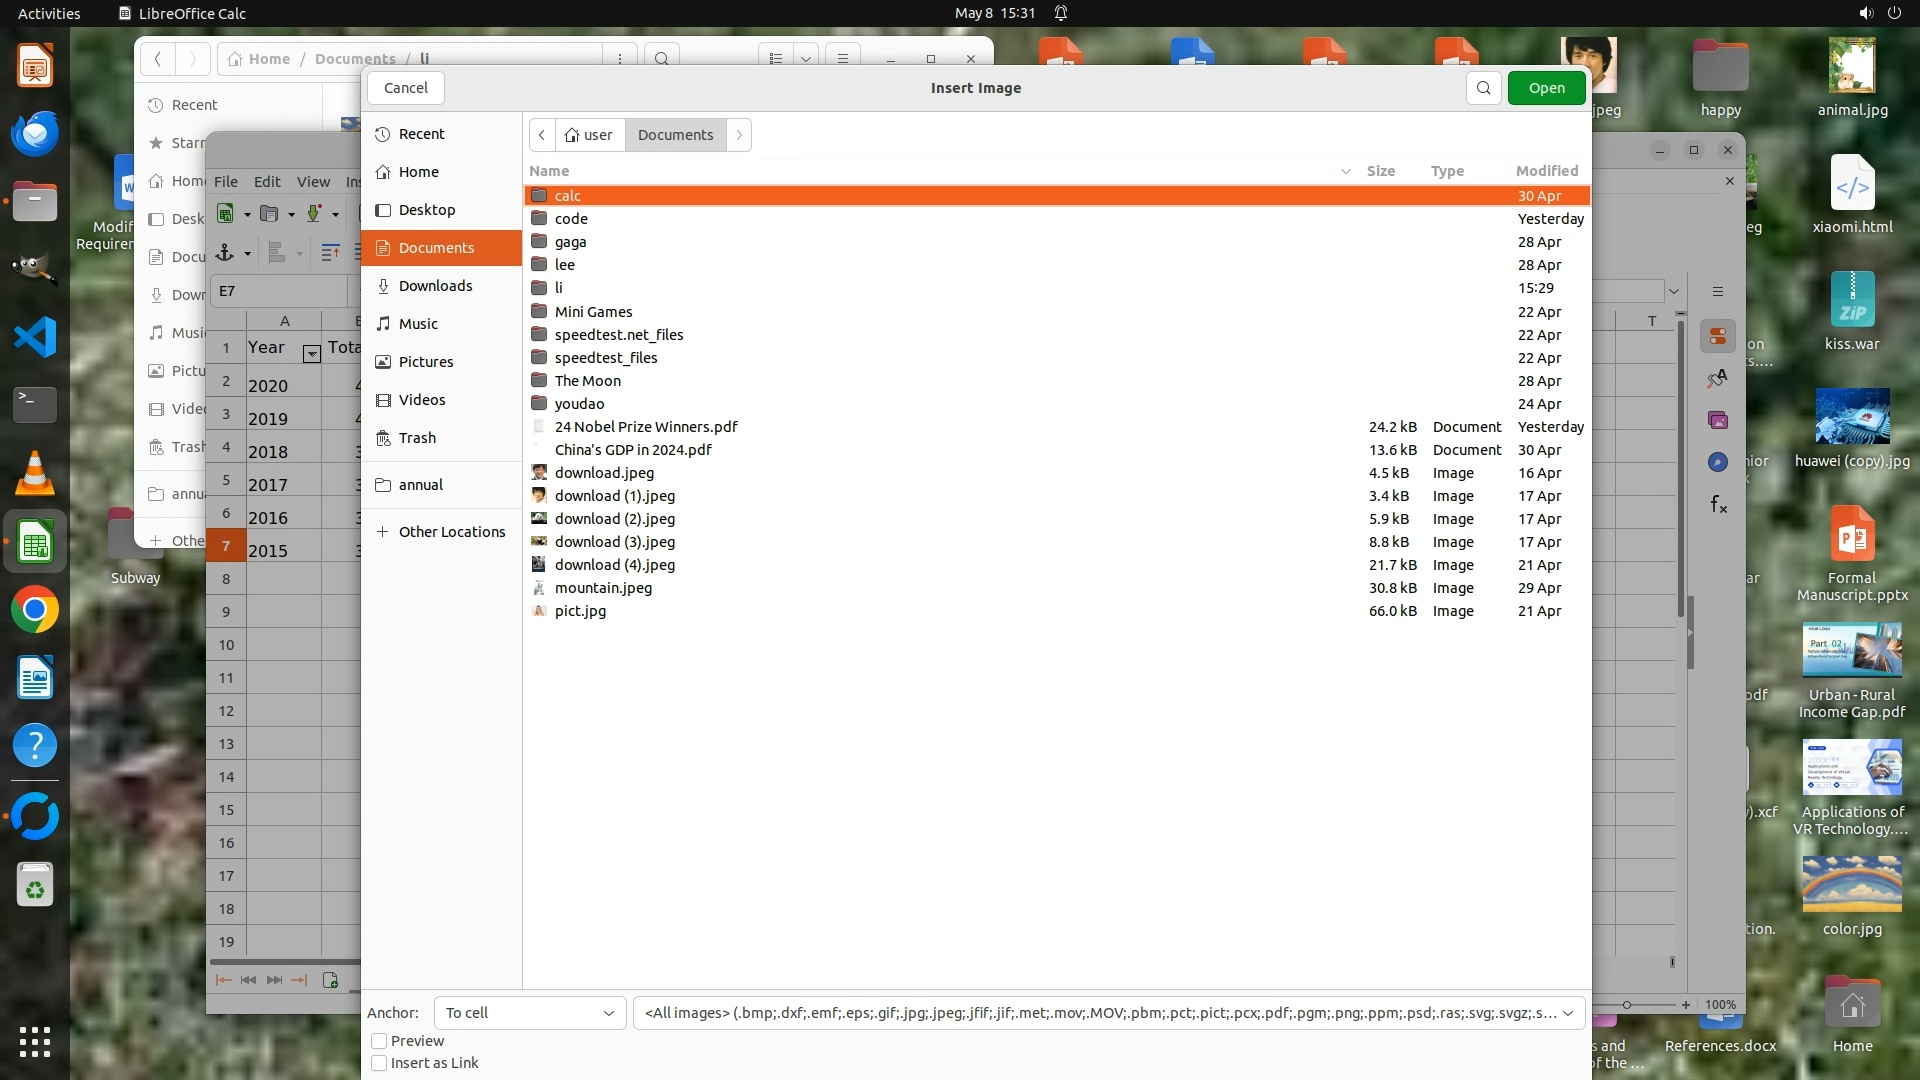Open the Gallery icon in Calc sidebar
Viewport: 1920px width, 1080px height.
point(1717,420)
